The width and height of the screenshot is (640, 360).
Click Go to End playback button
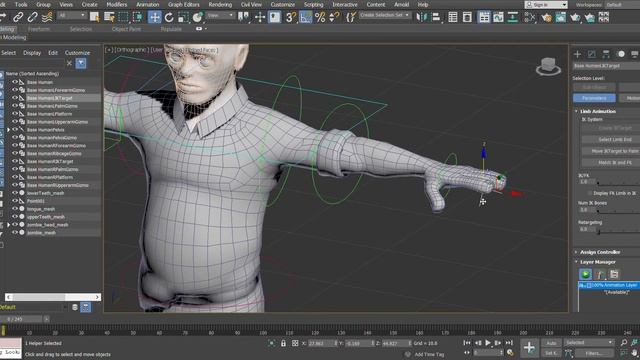click(509, 343)
